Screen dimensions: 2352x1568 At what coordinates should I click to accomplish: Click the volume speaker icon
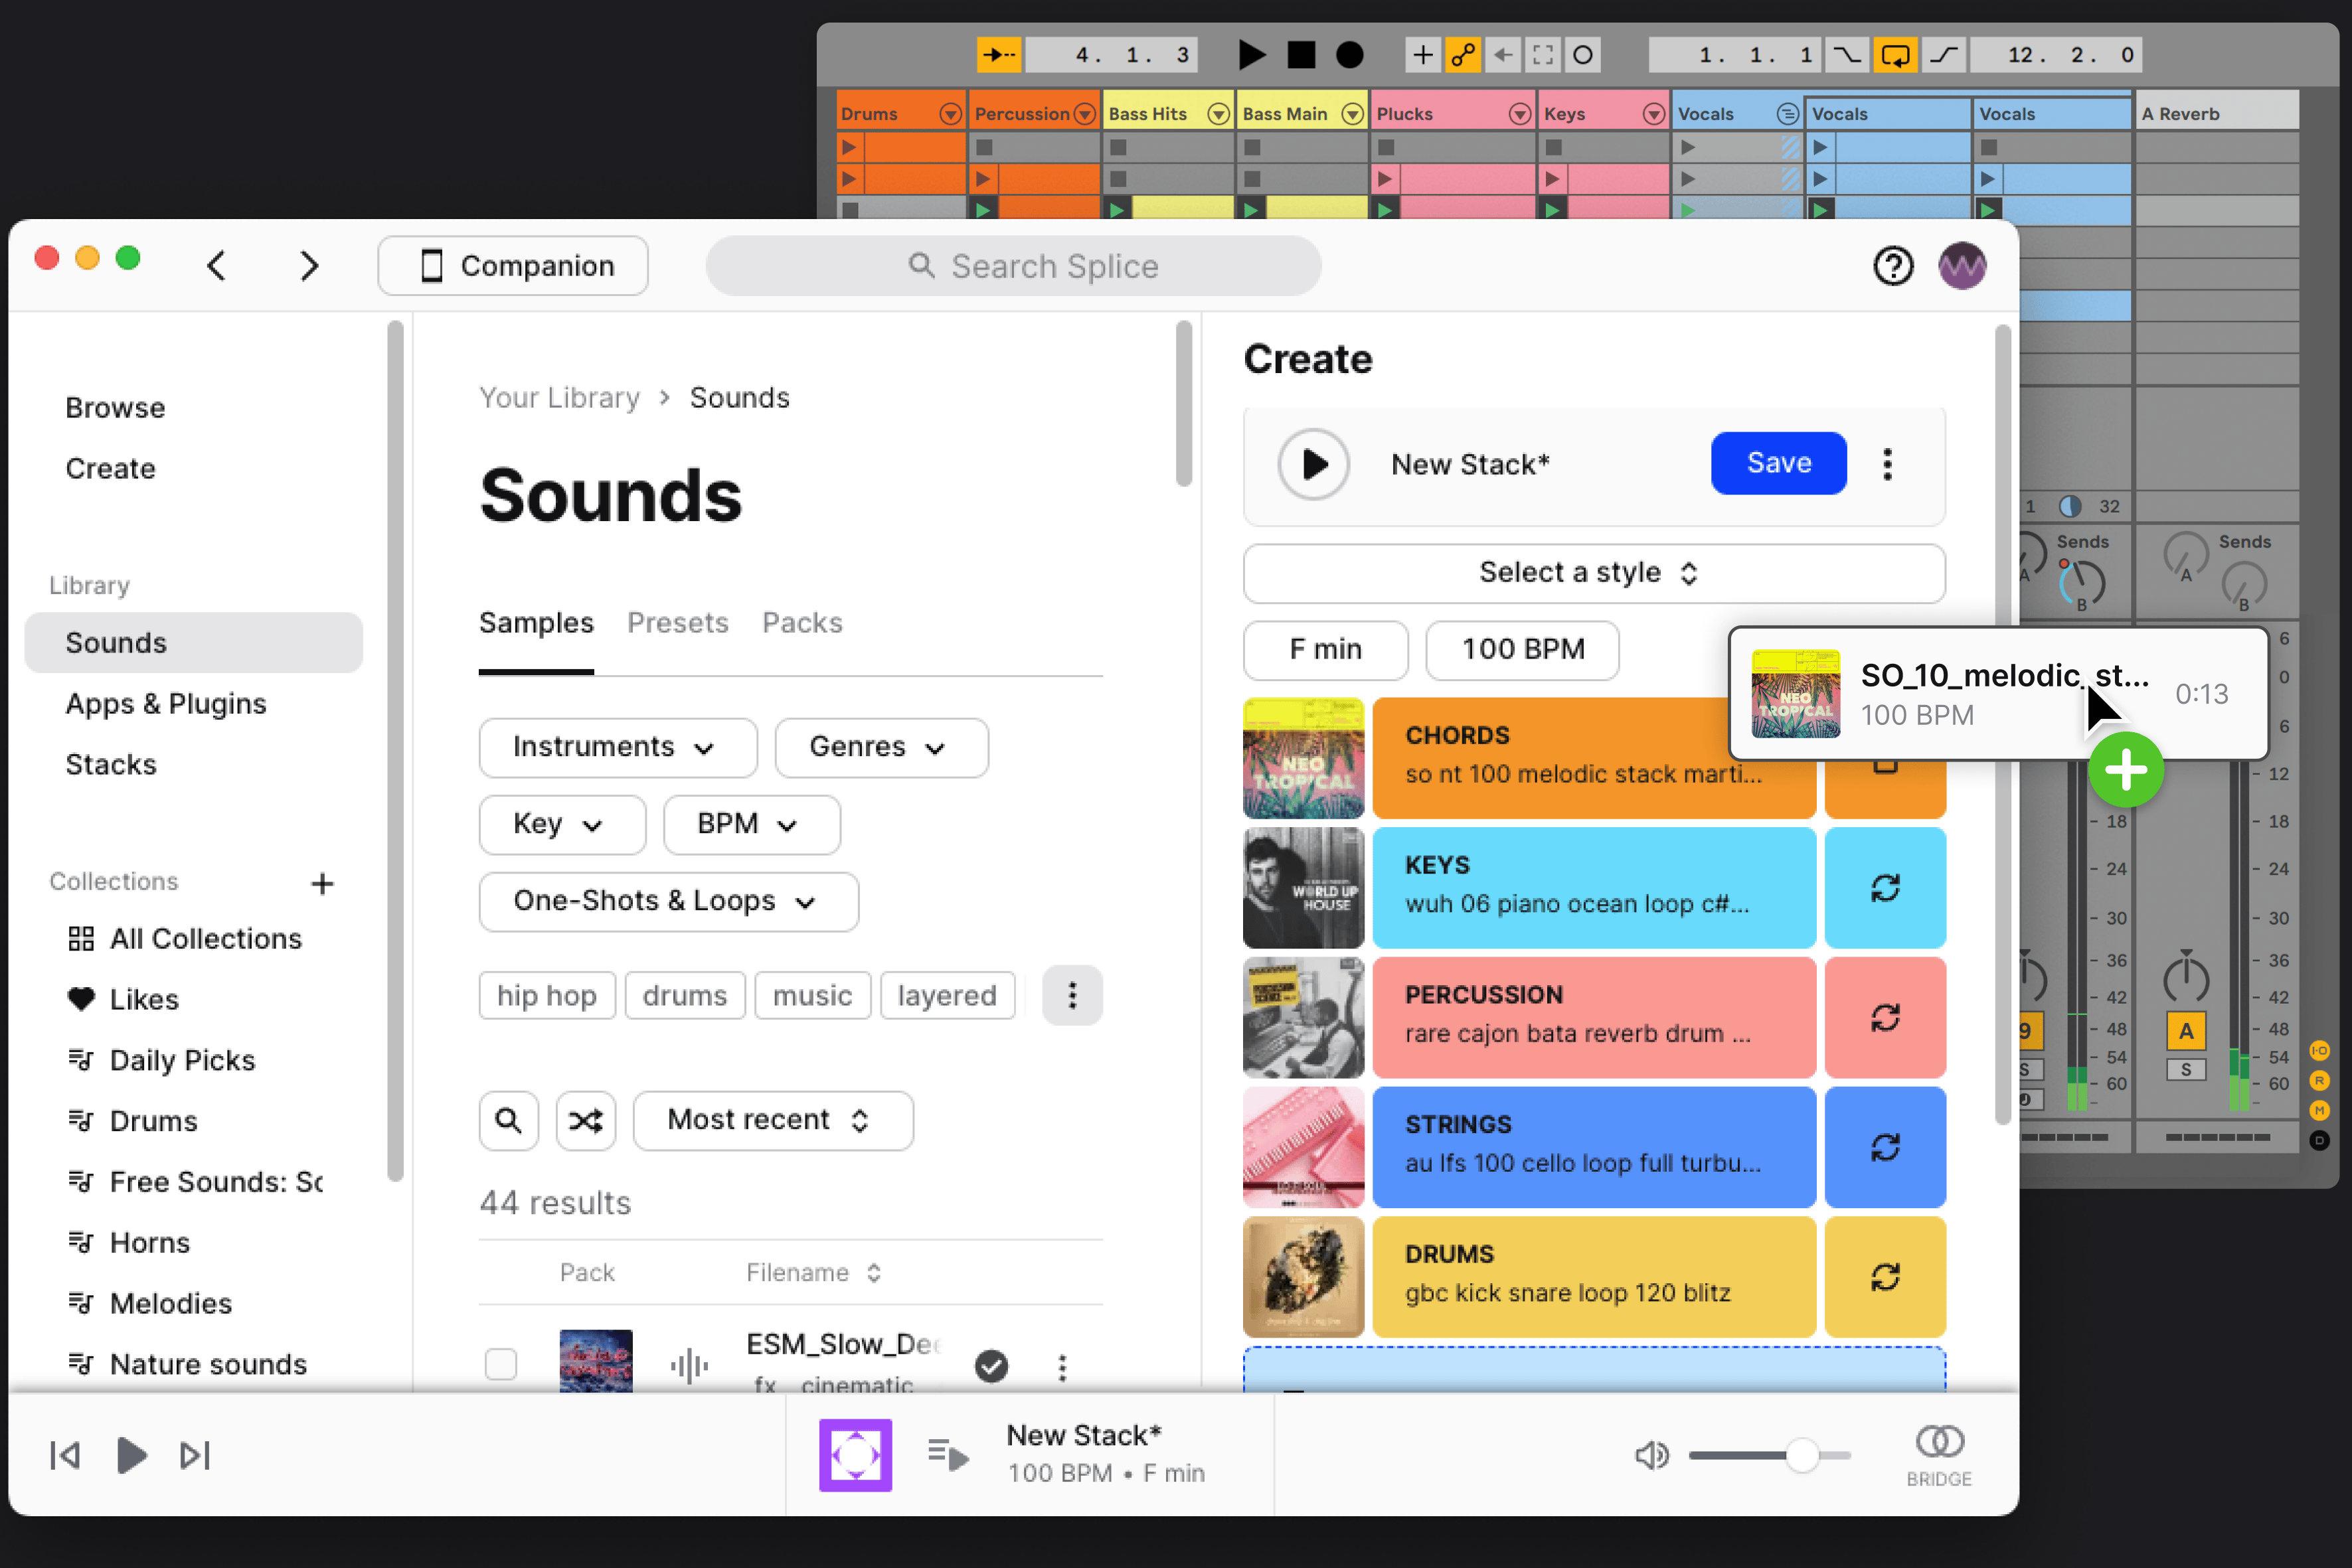point(1651,1455)
